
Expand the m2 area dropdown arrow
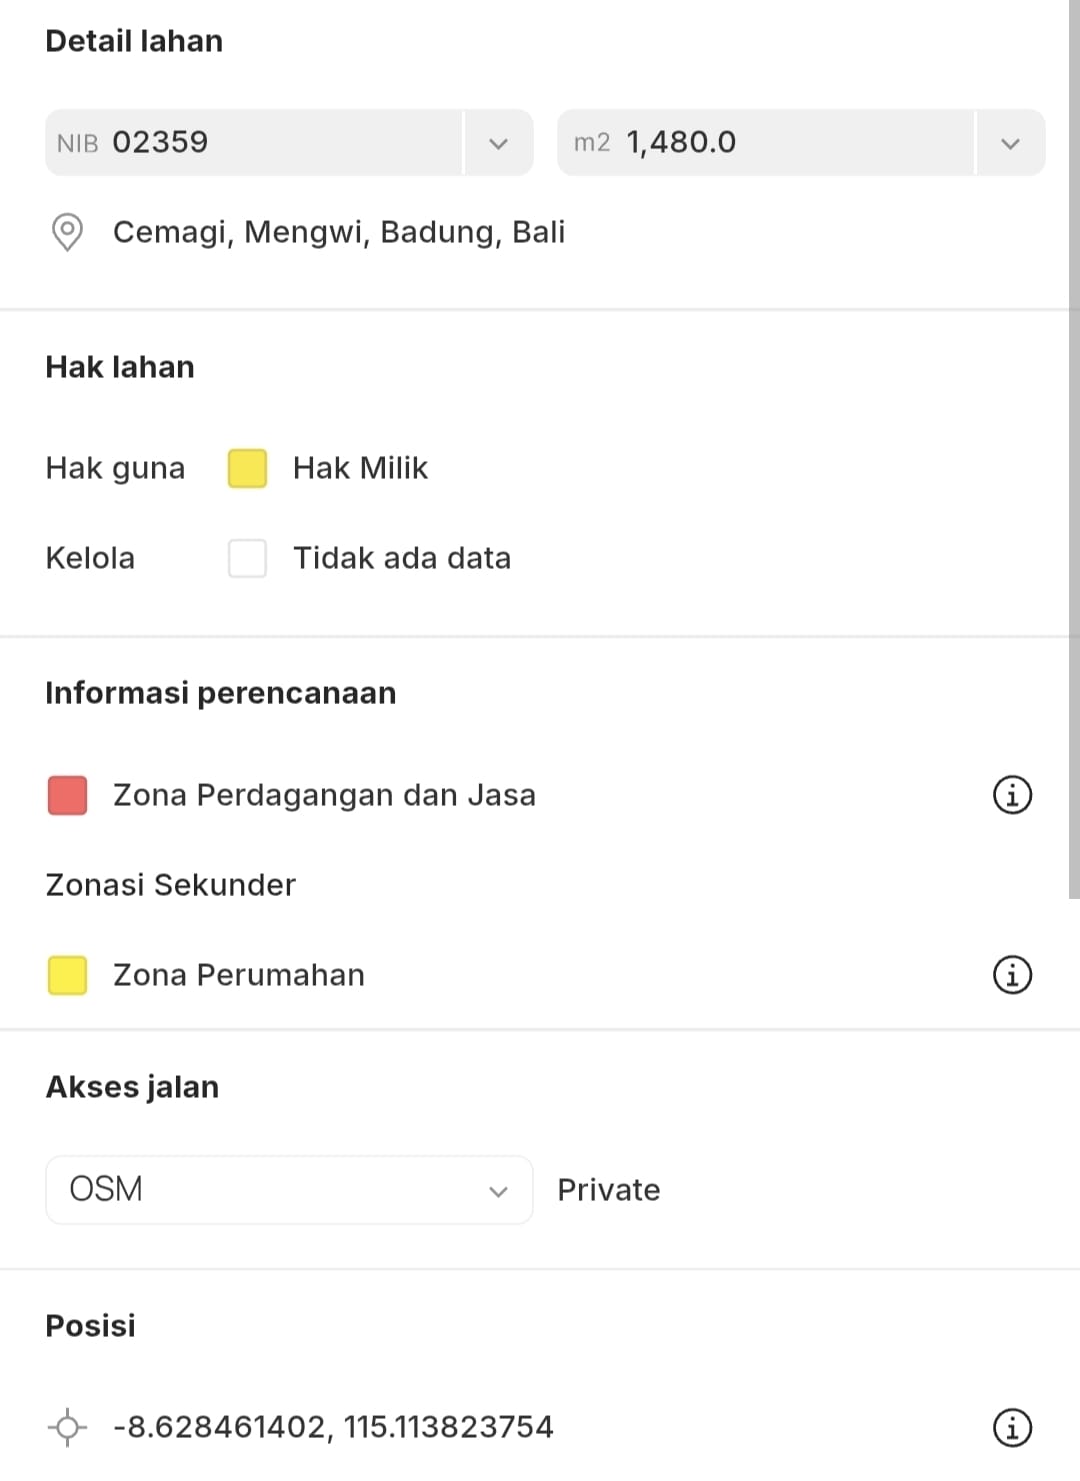click(1010, 143)
